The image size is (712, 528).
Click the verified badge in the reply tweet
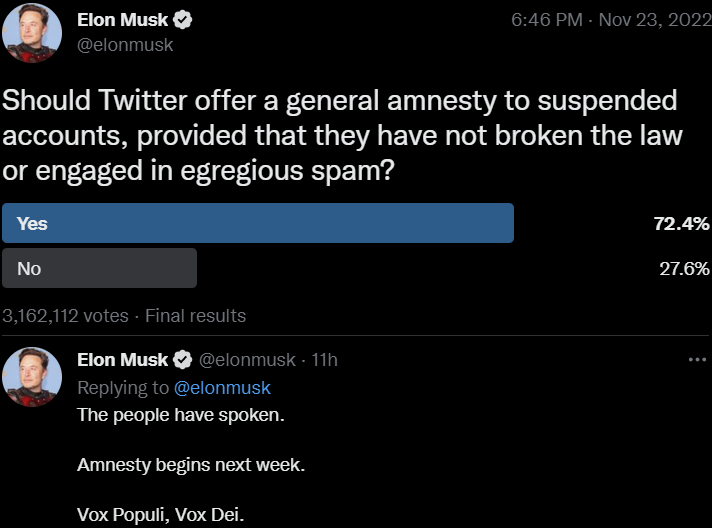[x=184, y=360]
